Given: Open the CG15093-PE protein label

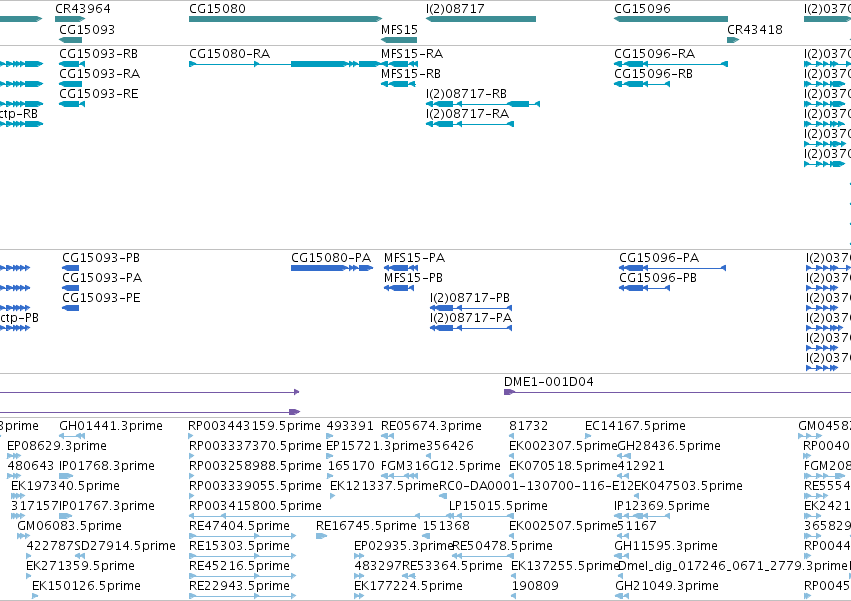Looking at the screenshot, I should 101,298.
